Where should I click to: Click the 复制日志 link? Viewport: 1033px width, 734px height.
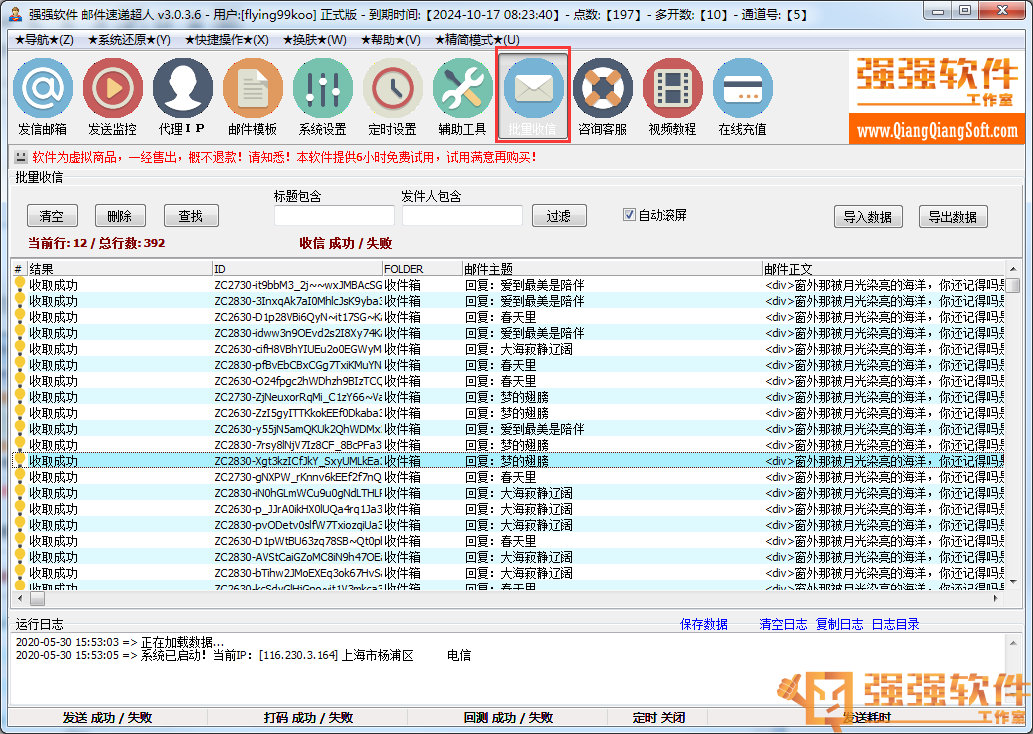pyautogui.click(x=839, y=624)
